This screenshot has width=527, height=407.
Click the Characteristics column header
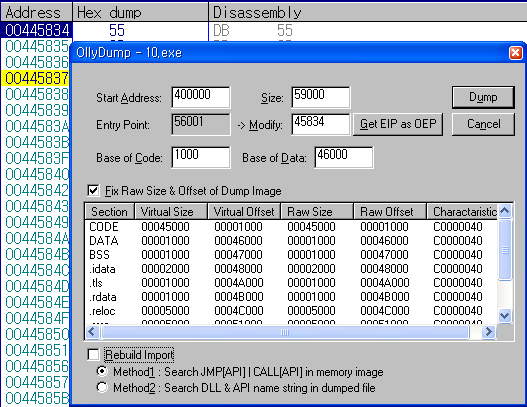tap(462, 212)
